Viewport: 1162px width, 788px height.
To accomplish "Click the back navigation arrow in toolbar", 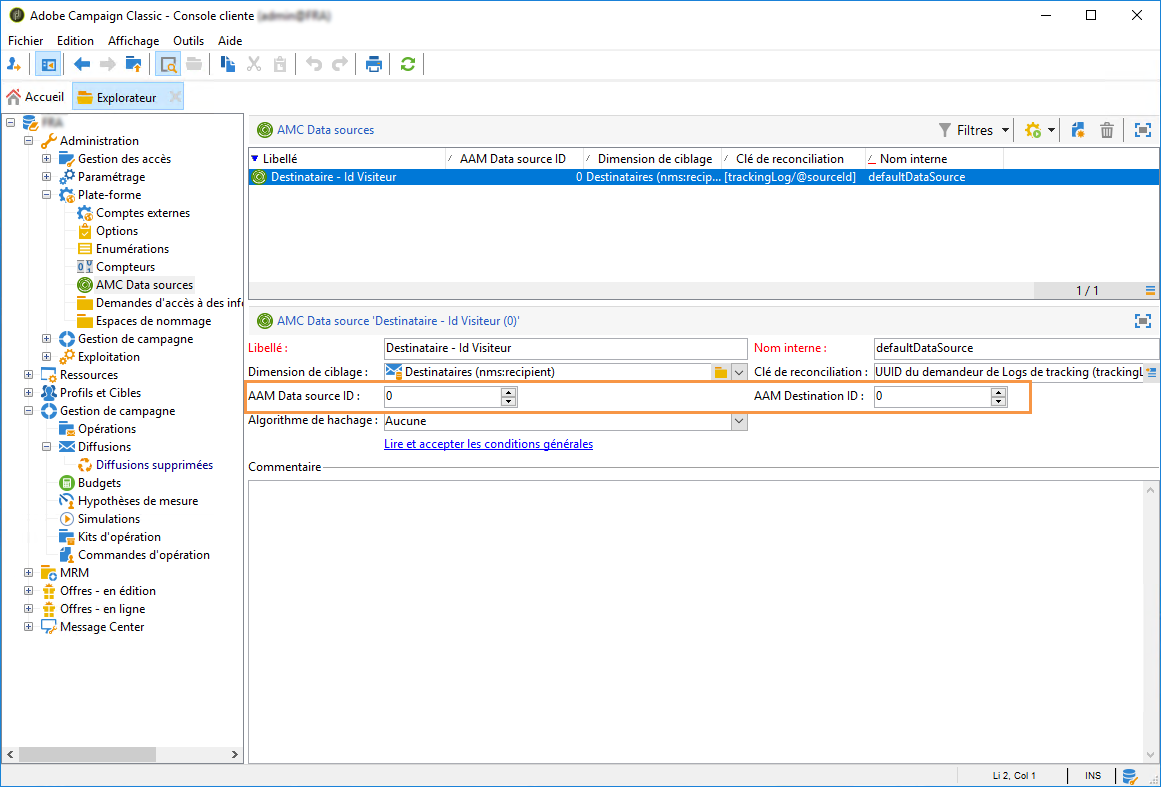I will (82, 64).
